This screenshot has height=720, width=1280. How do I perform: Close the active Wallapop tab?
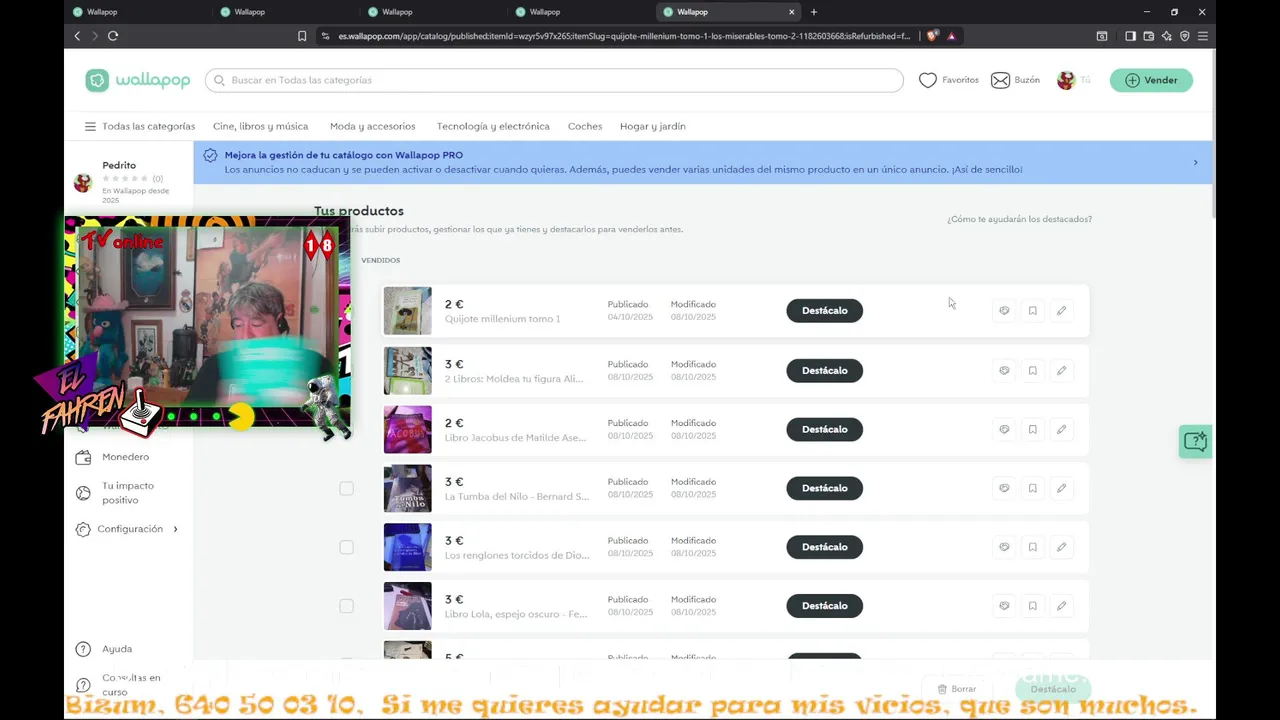click(x=792, y=12)
